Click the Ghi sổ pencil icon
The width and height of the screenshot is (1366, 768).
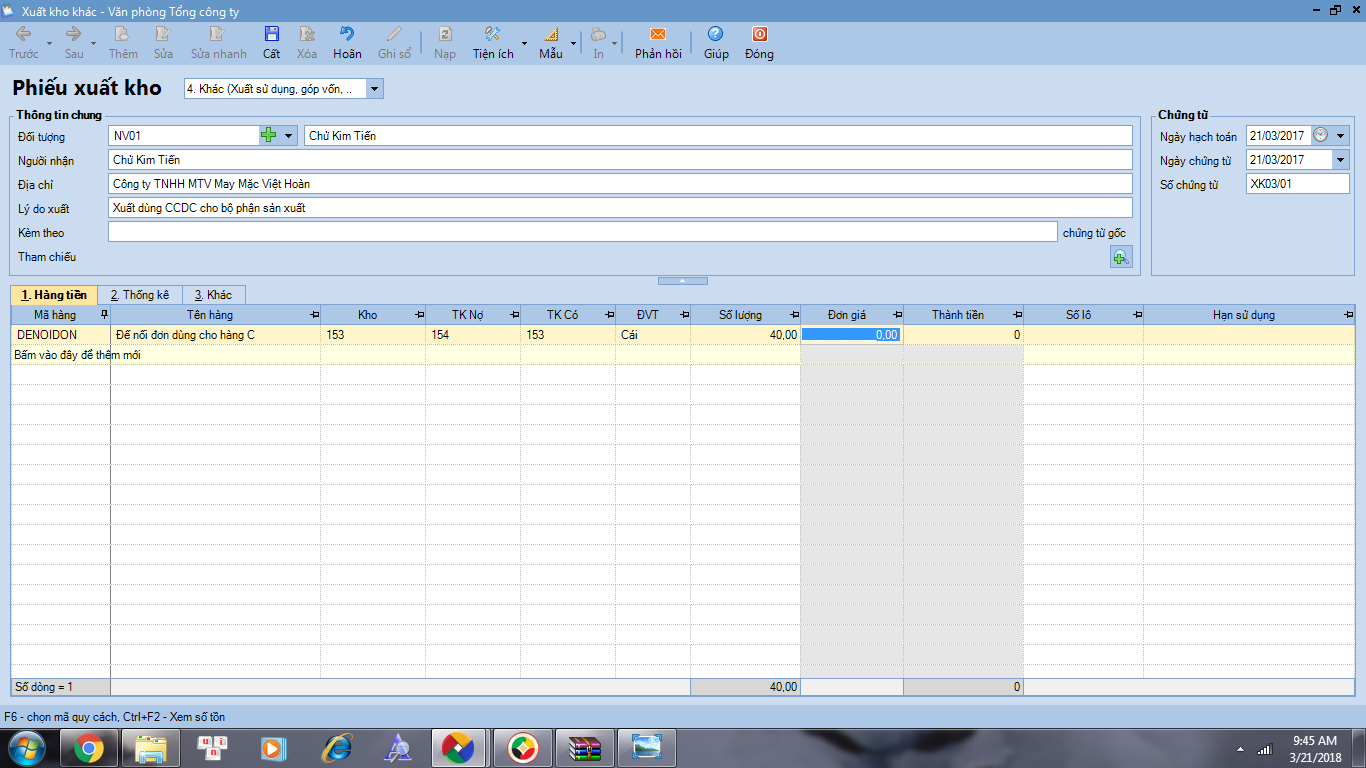coord(394,34)
